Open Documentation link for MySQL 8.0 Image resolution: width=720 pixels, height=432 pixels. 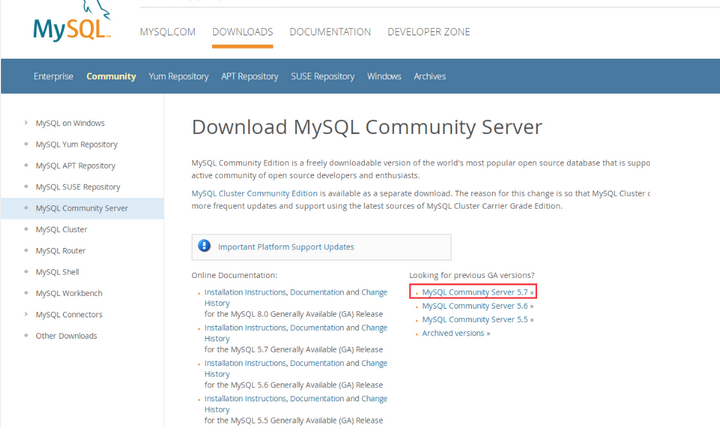click(317, 292)
